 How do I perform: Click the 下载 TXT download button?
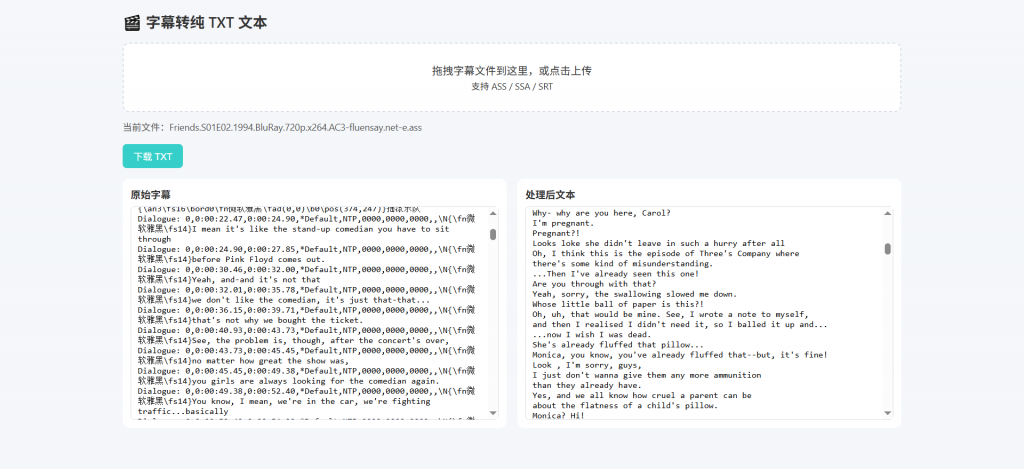pos(153,156)
